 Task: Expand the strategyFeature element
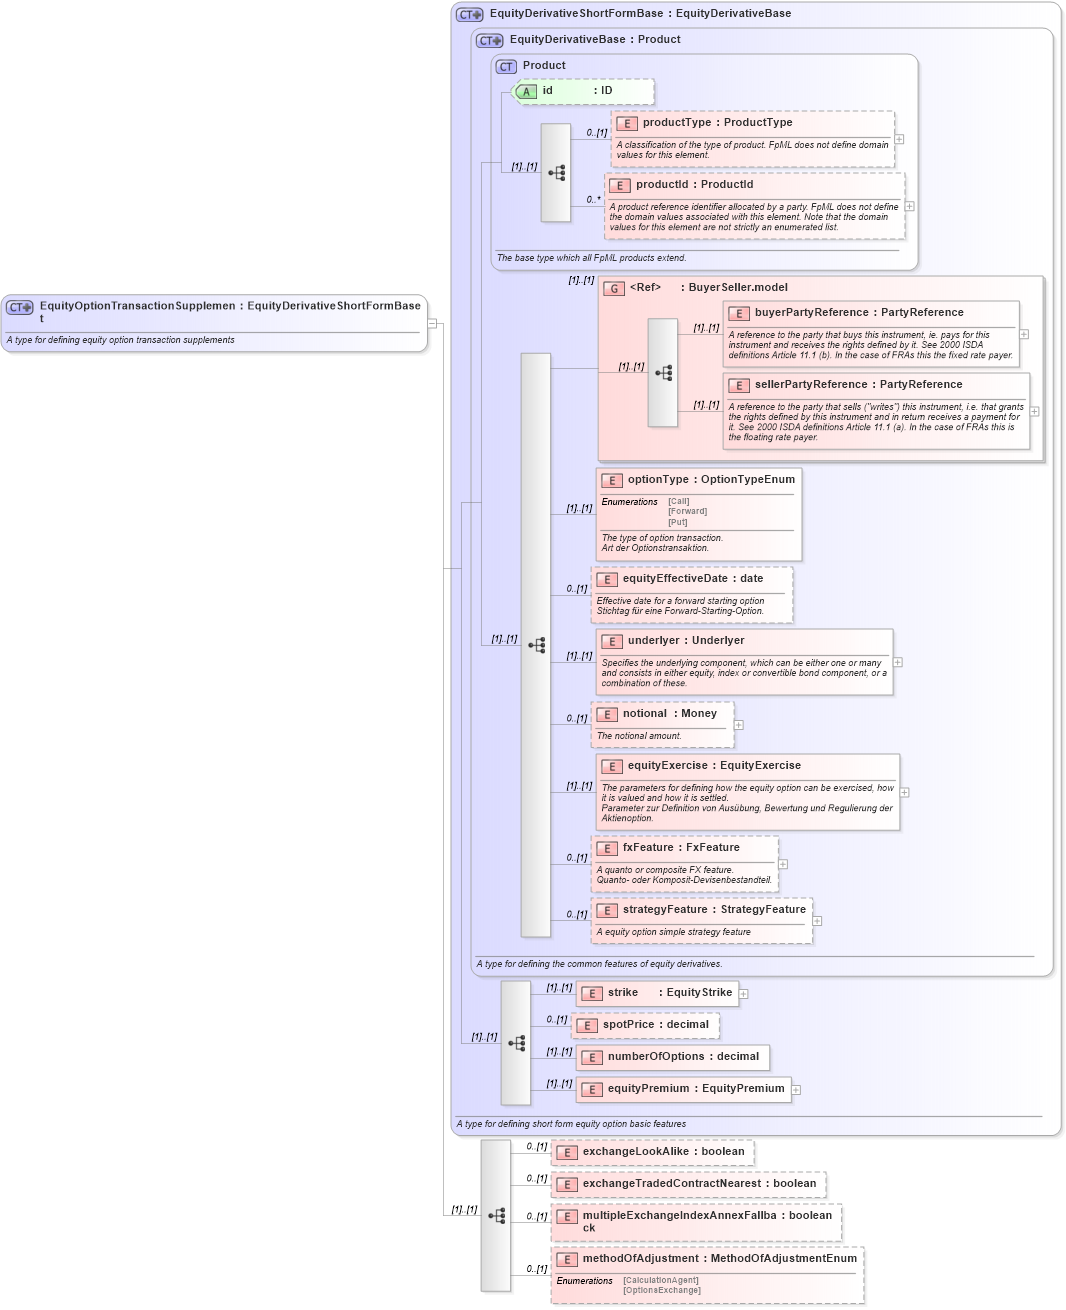pyautogui.click(x=818, y=921)
